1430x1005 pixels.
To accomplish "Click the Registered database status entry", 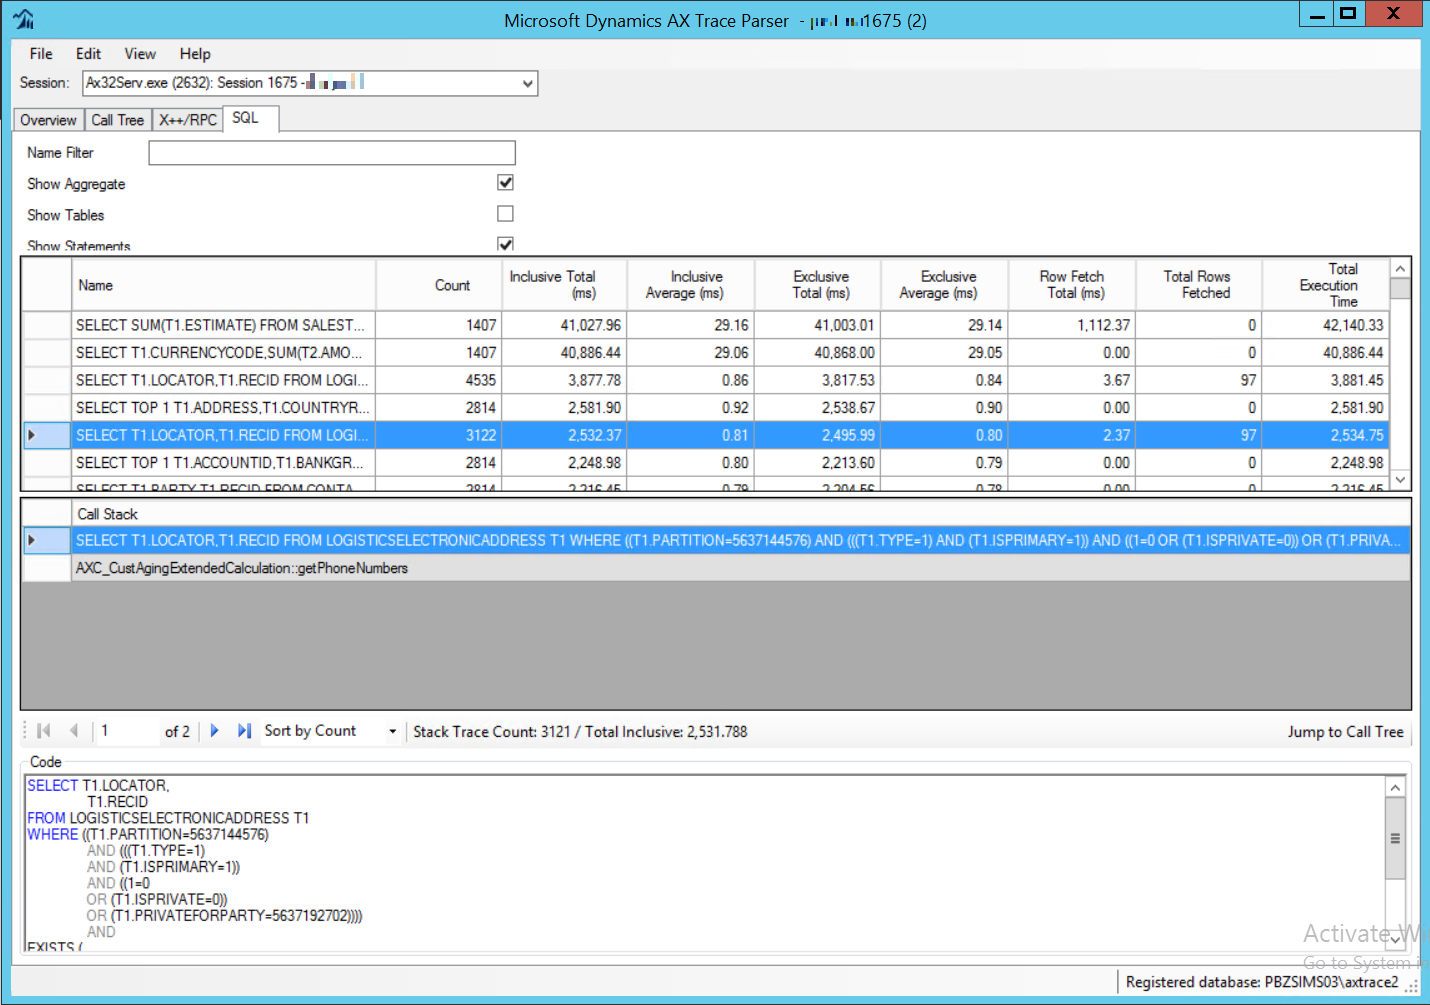I will tap(1262, 982).
